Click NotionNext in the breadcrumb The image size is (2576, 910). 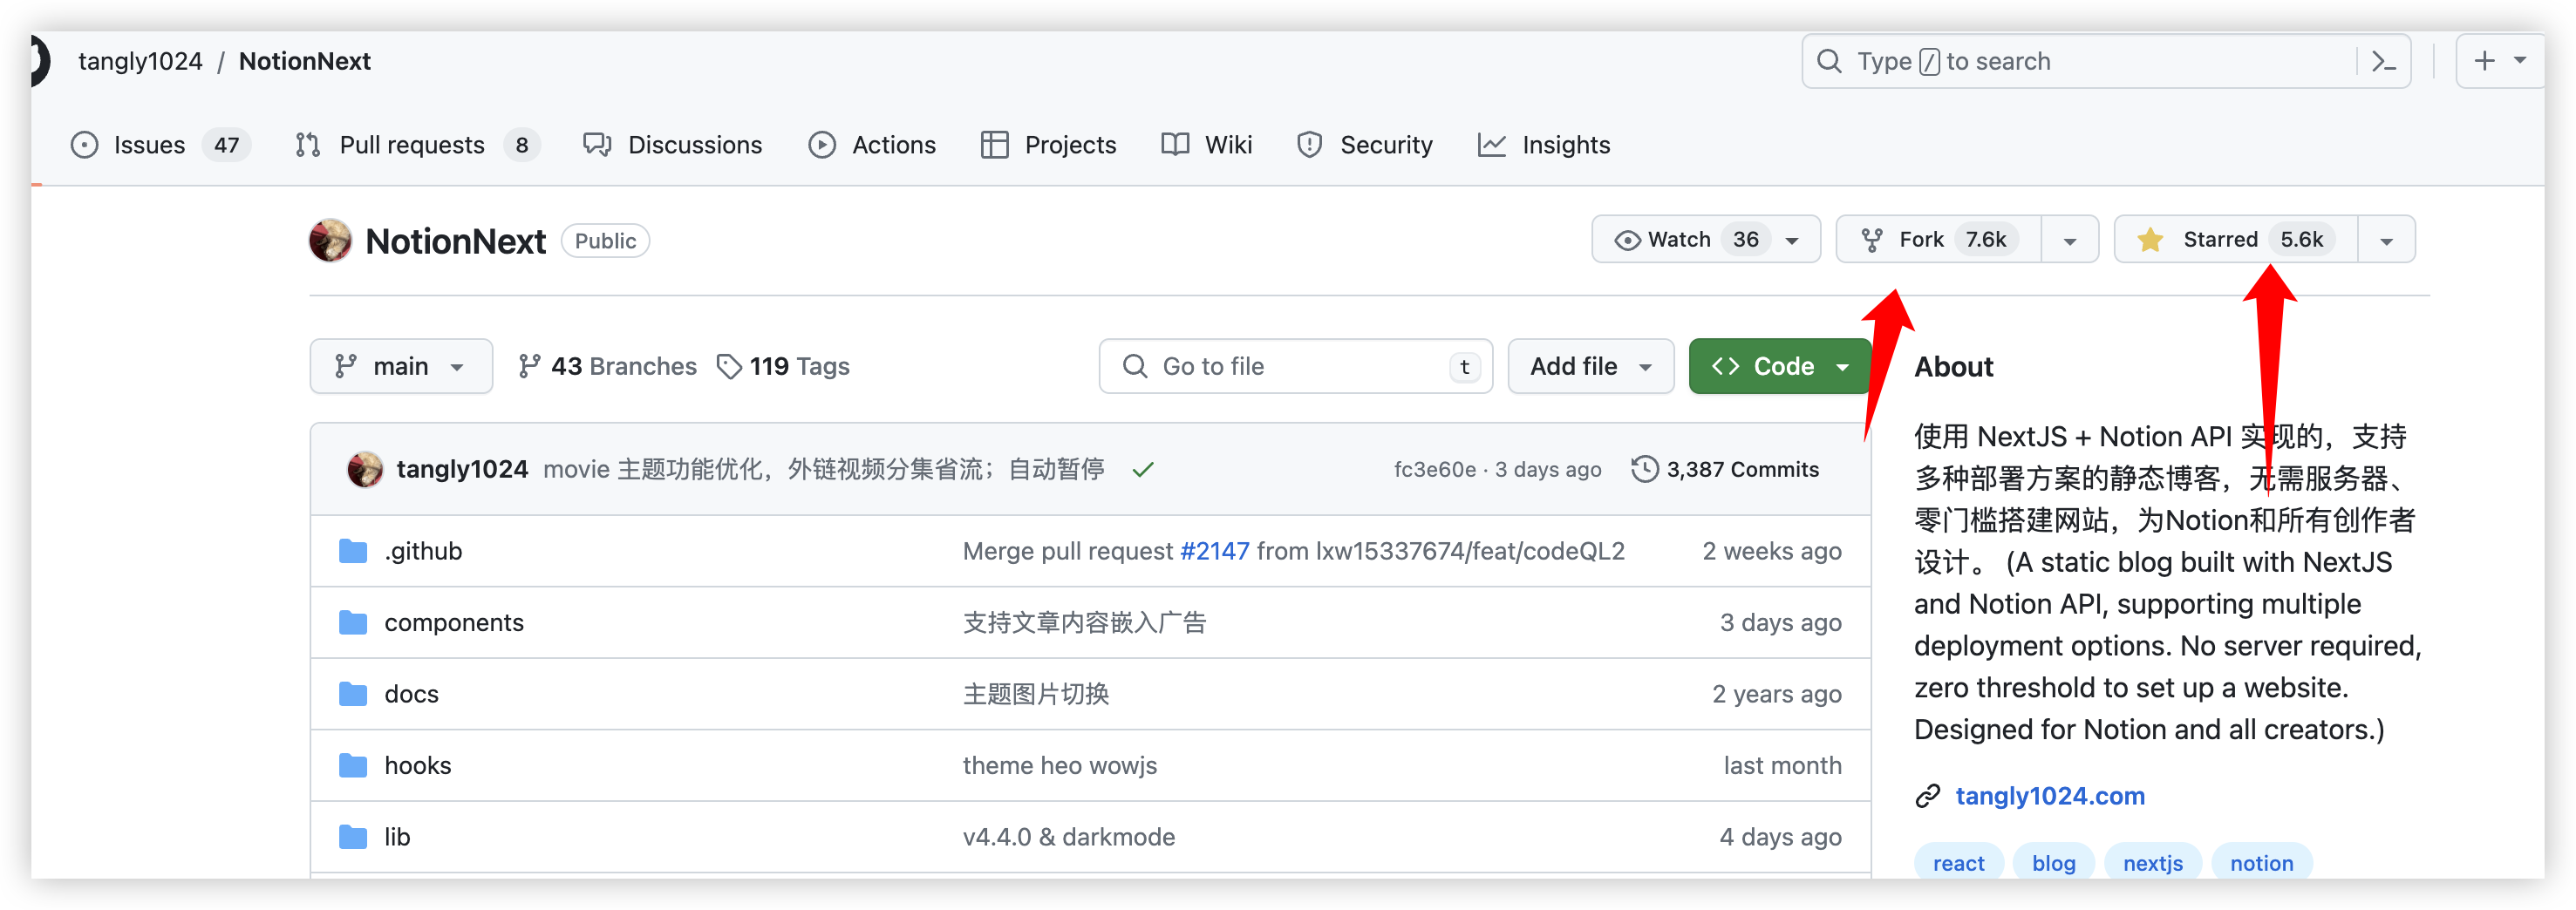[x=305, y=62]
